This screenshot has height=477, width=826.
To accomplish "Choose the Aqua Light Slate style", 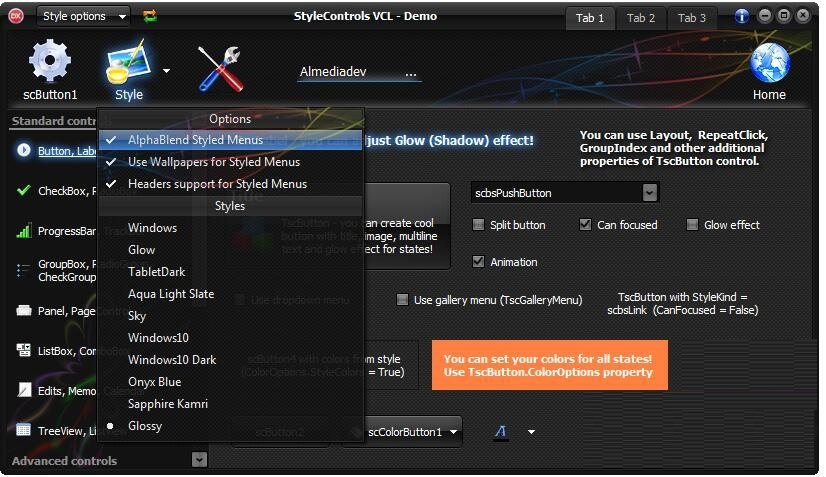I will coord(230,294).
